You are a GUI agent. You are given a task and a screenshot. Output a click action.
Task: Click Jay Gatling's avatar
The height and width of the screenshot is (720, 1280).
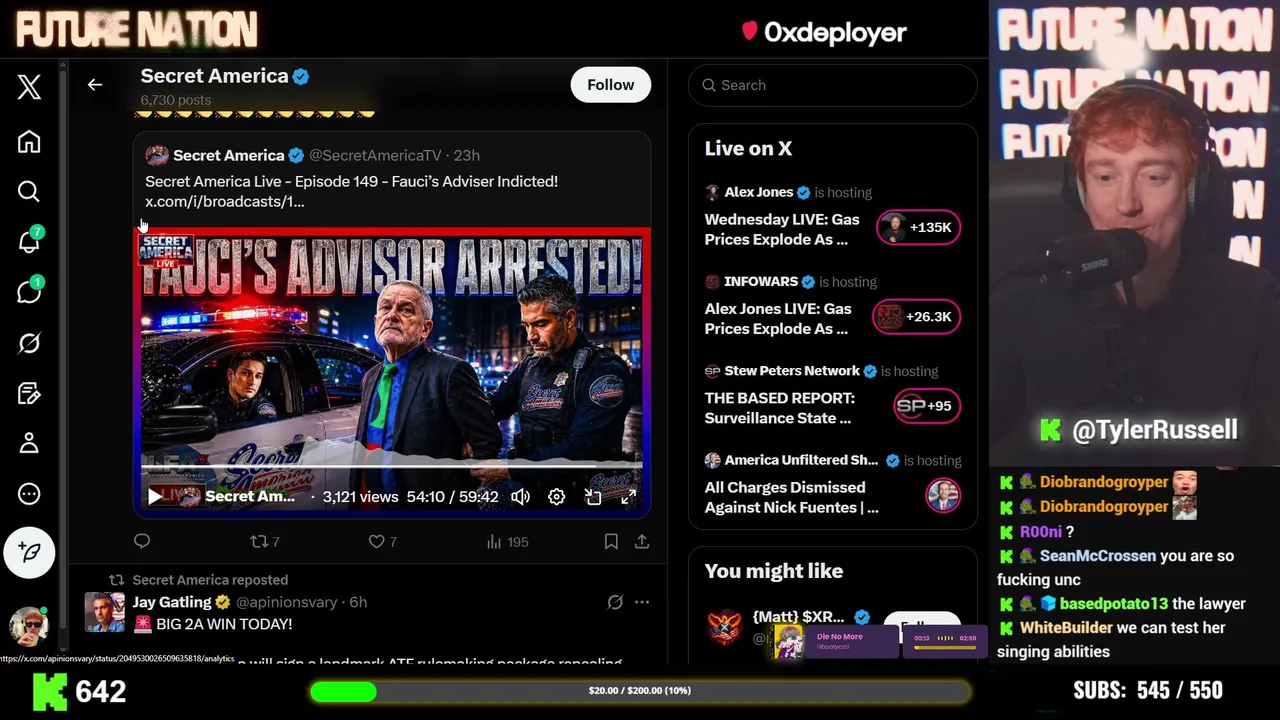(x=104, y=612)
